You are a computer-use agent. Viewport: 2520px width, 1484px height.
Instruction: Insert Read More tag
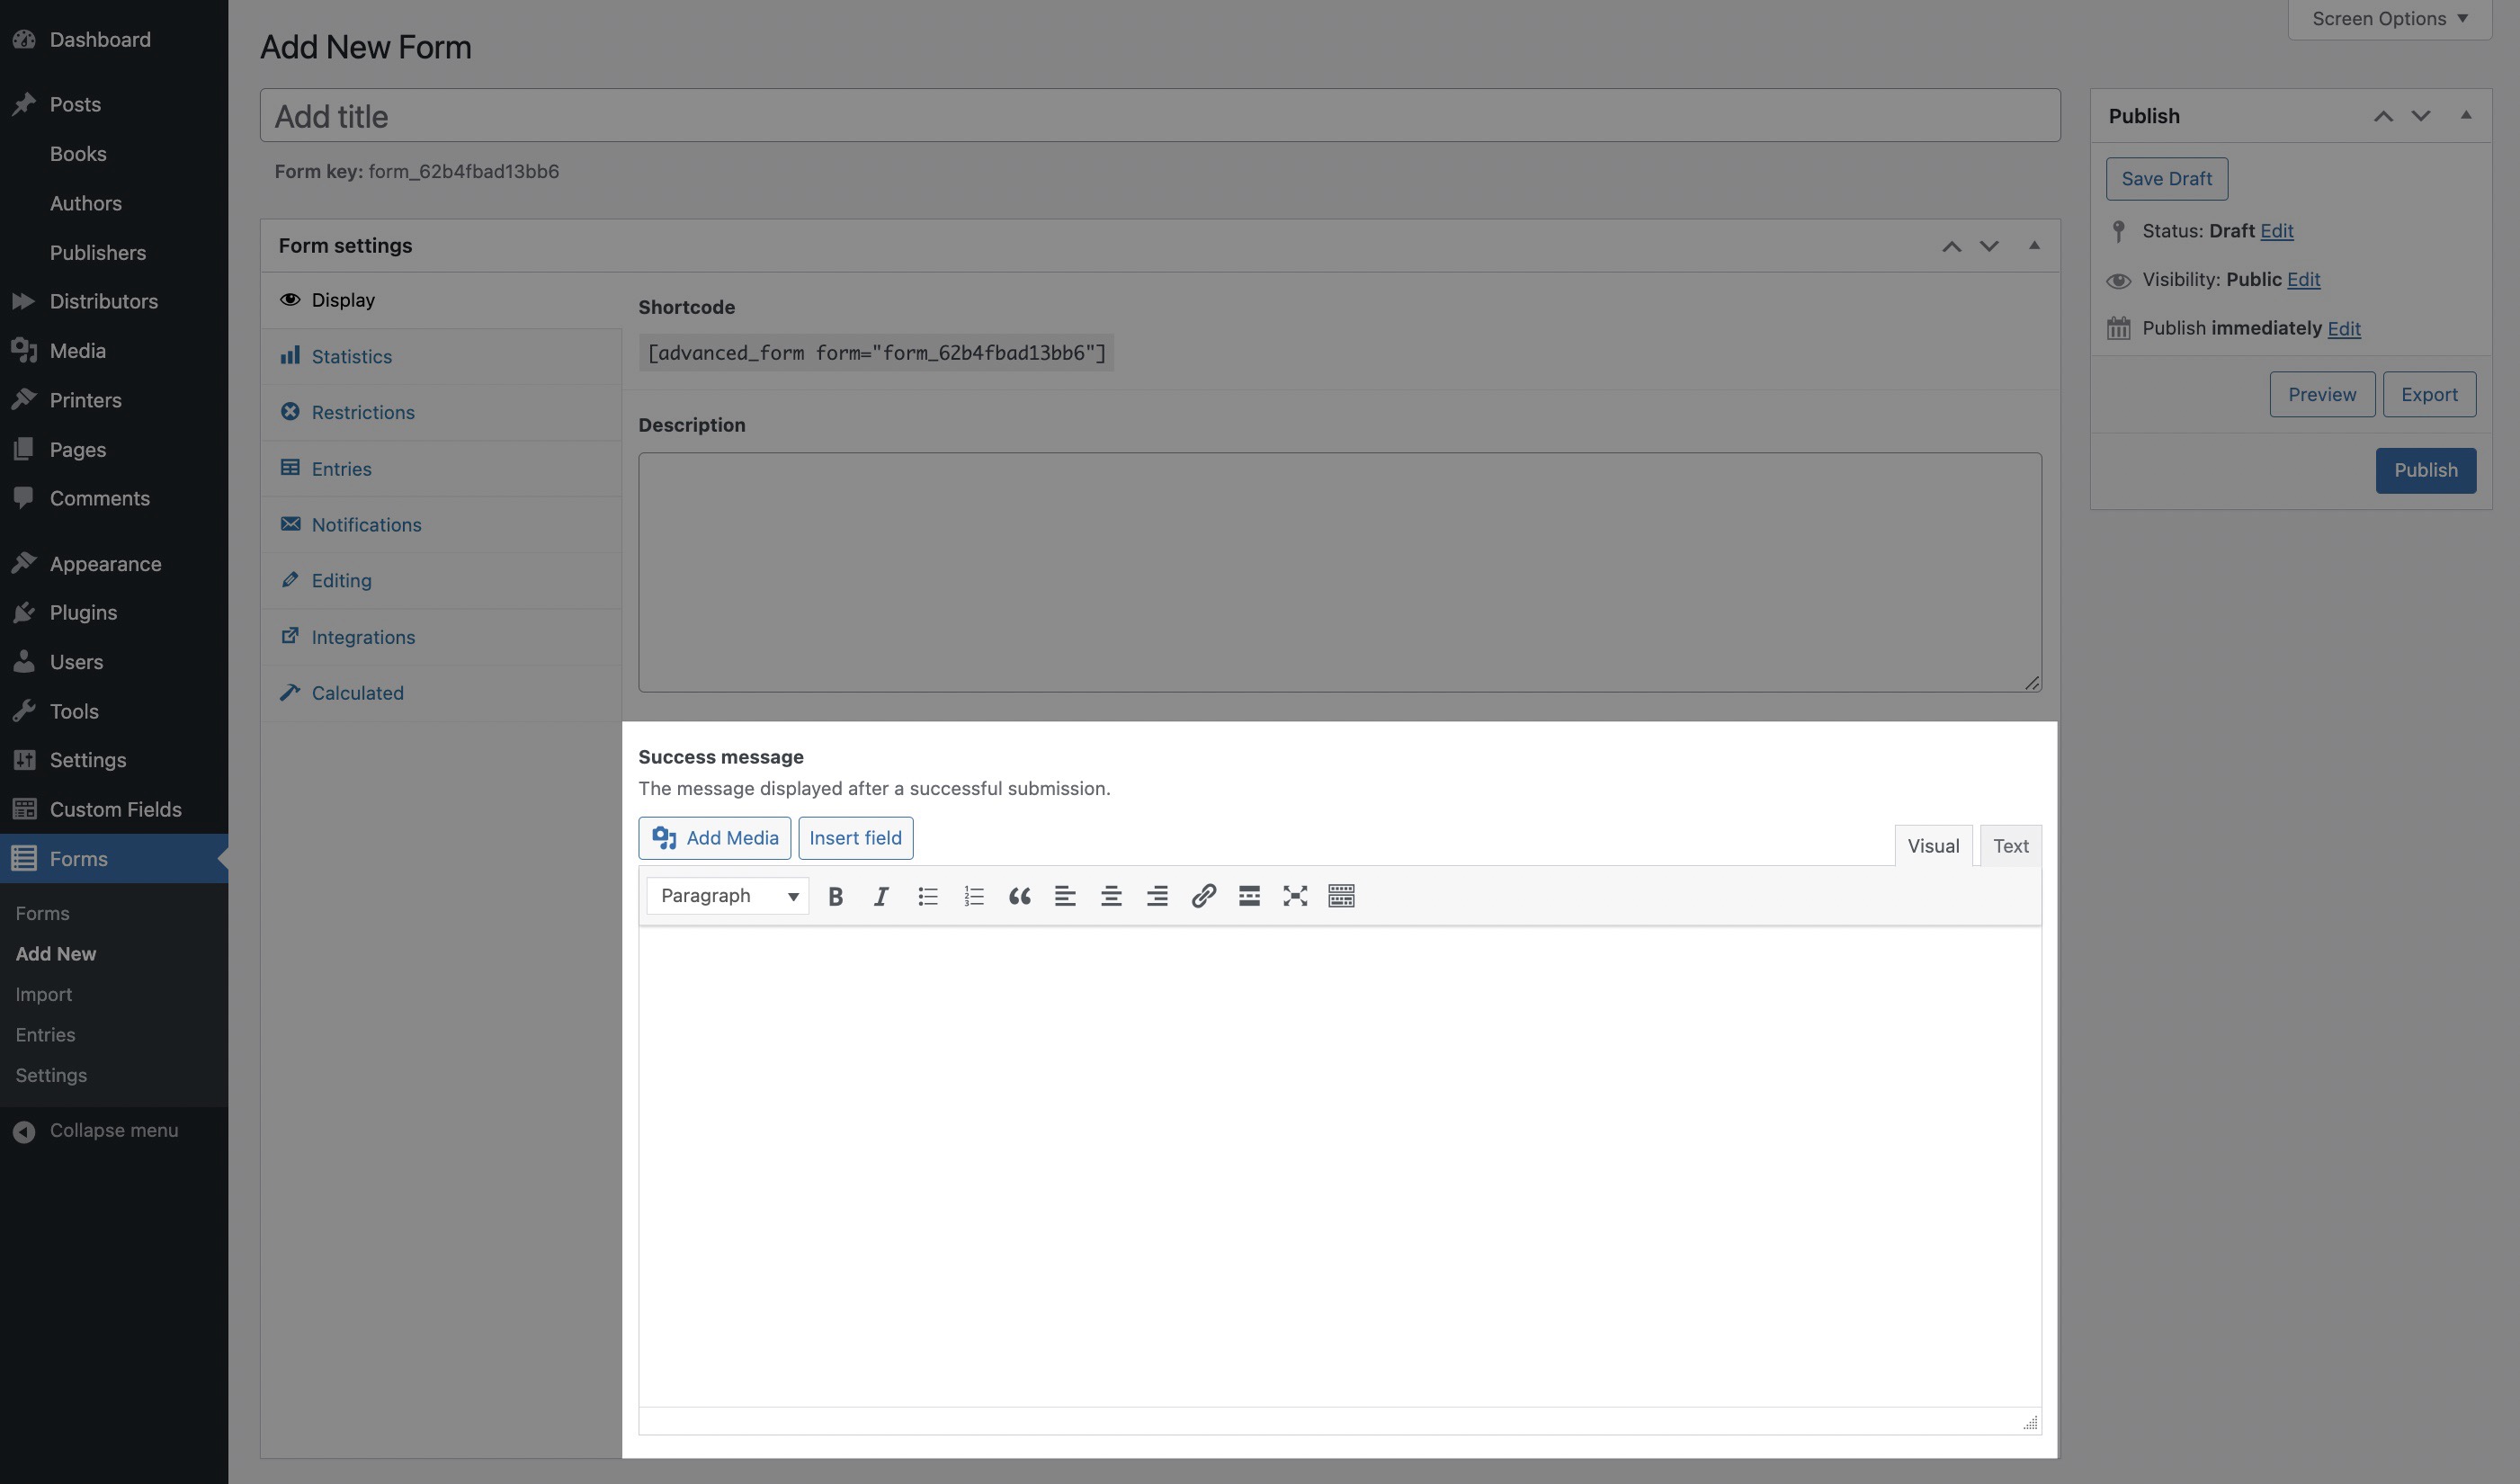point(1249,896)
